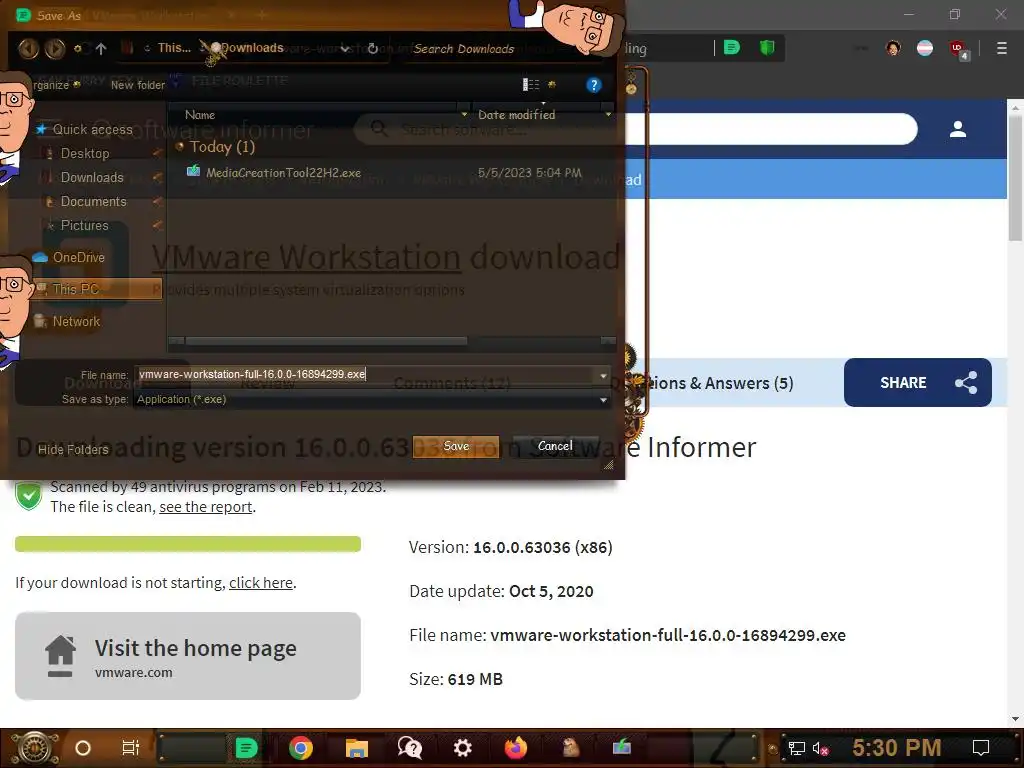
Task: Open the Organize menu
Action: pyautogui.click(x=54, y=85)
